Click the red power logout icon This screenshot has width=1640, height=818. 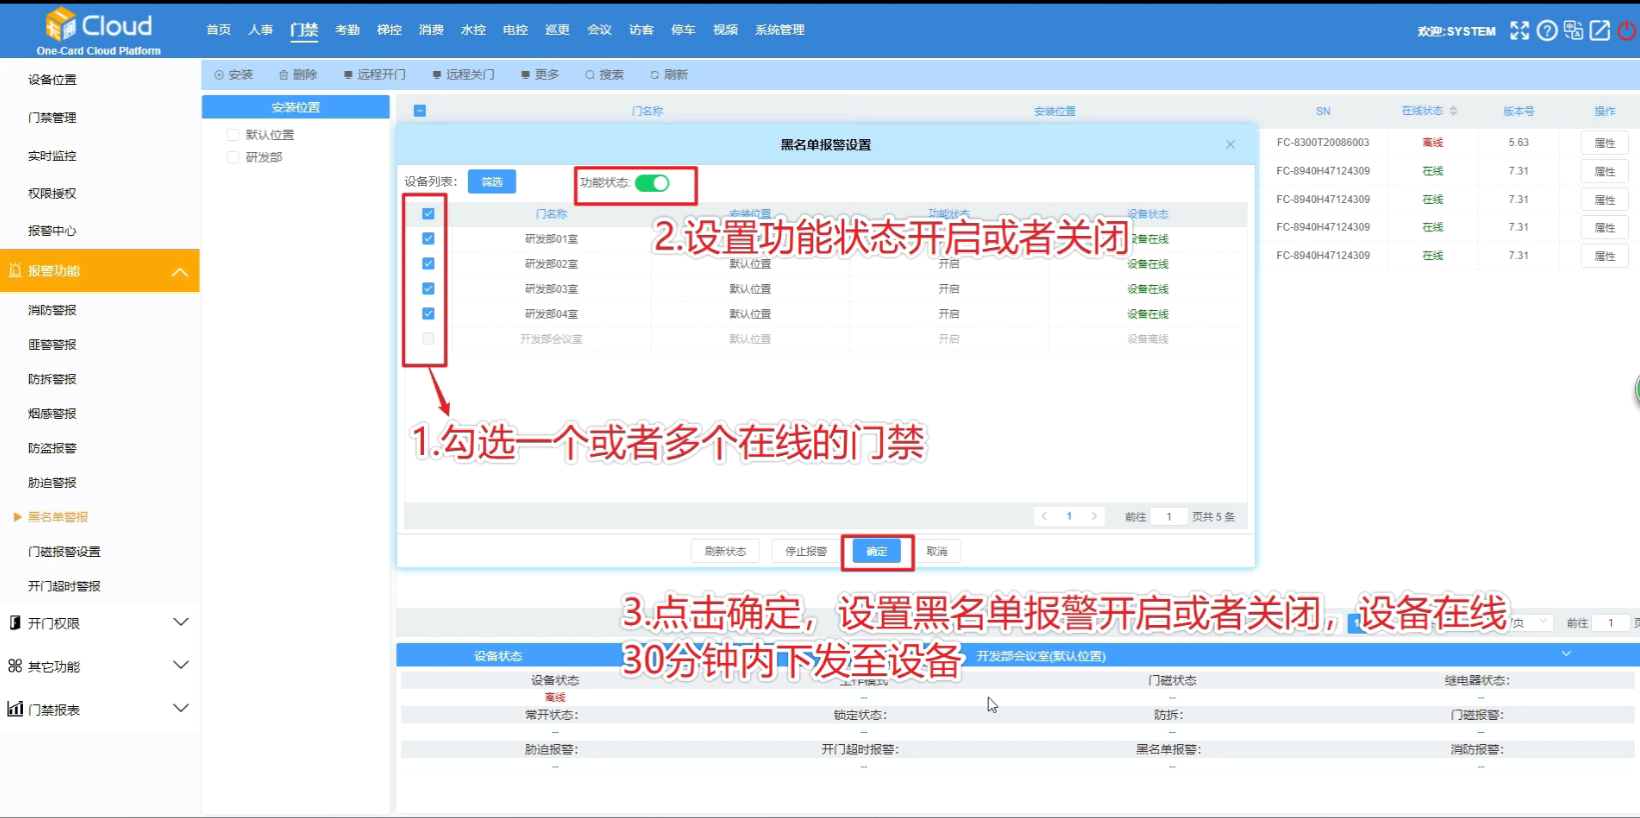coord(1627,31)
